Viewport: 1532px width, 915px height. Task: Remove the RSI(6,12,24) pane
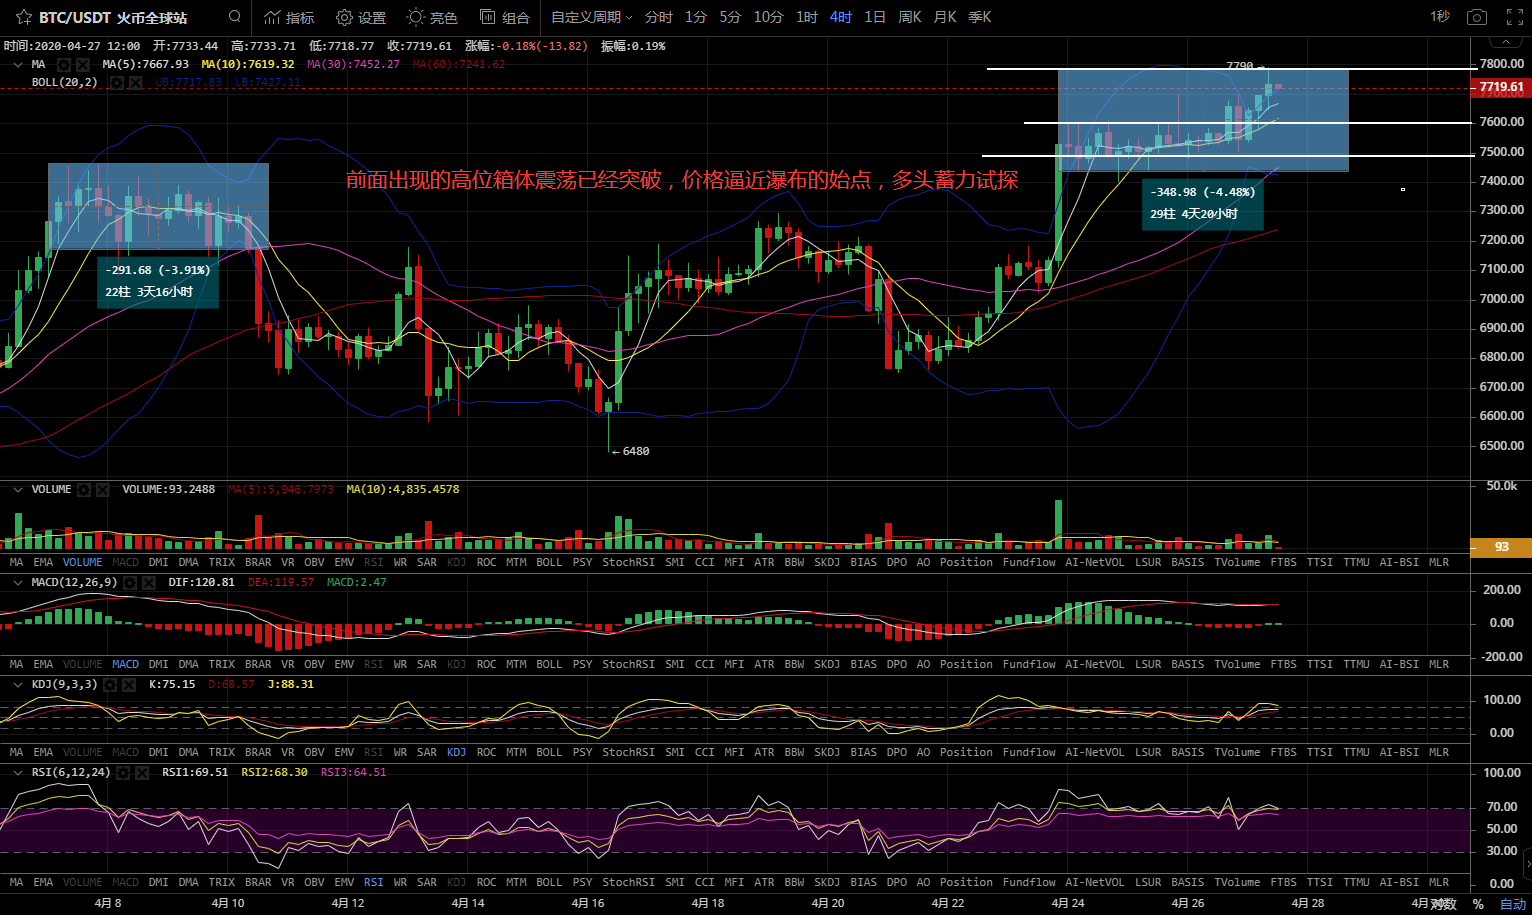click(x=142, y=773)
